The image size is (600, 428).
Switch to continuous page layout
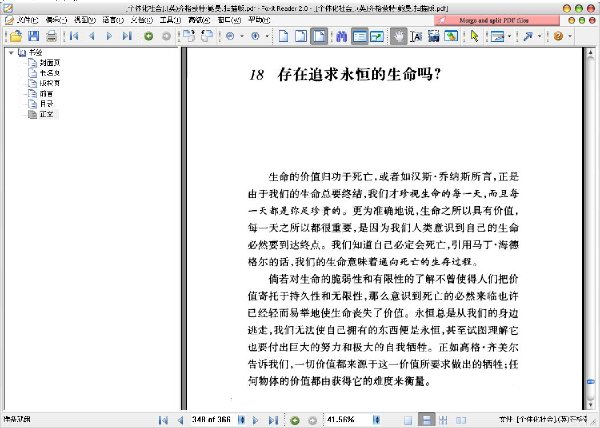(426, 420)
